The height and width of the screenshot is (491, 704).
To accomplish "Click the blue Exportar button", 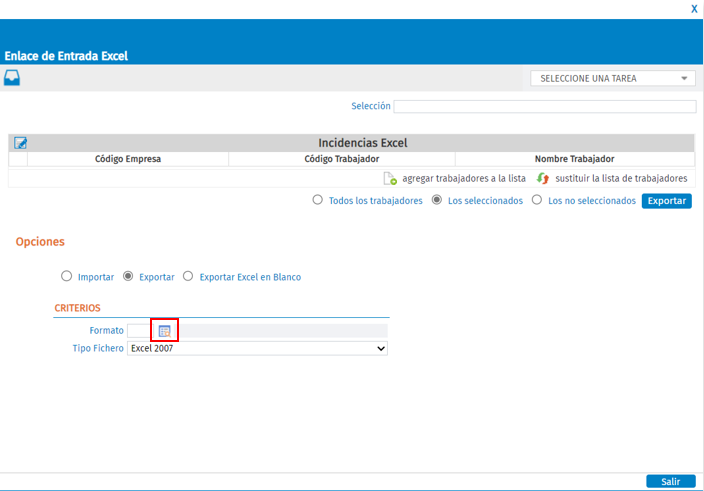I will (x=667, y=201).
